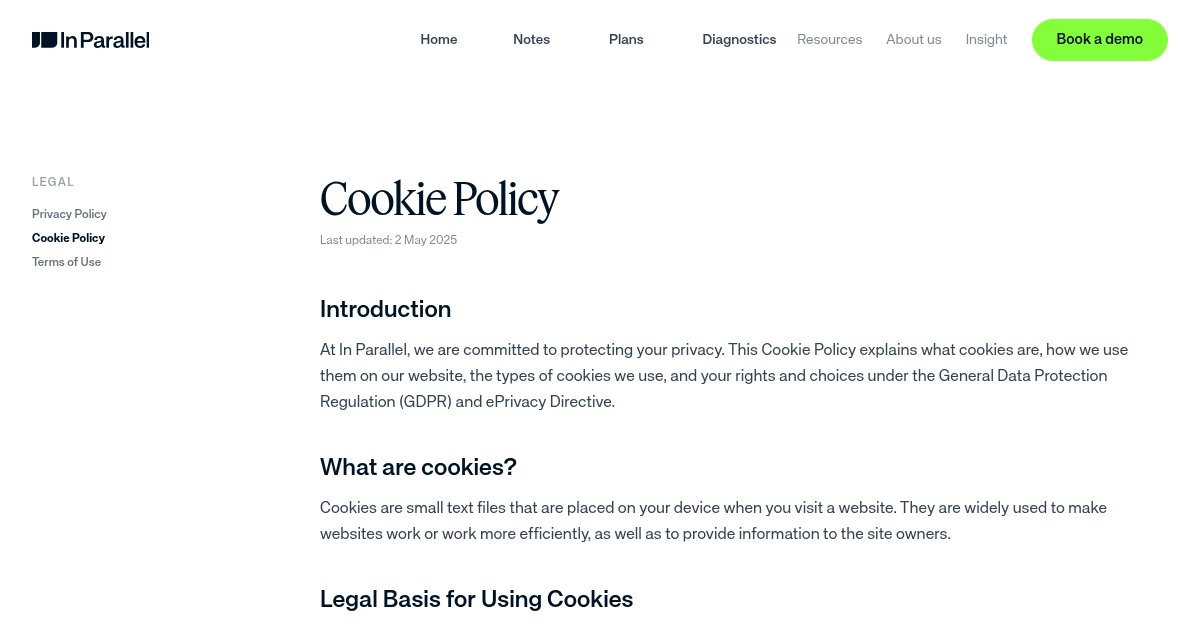Click the In Parallel logo icon

pyautogui.click(x=44, y=40)
